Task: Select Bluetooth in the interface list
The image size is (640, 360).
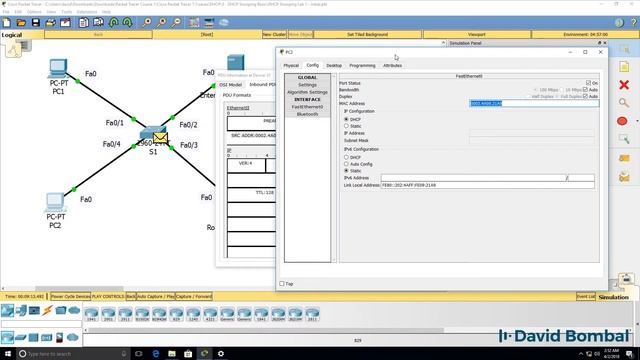Action: (307, 114)
